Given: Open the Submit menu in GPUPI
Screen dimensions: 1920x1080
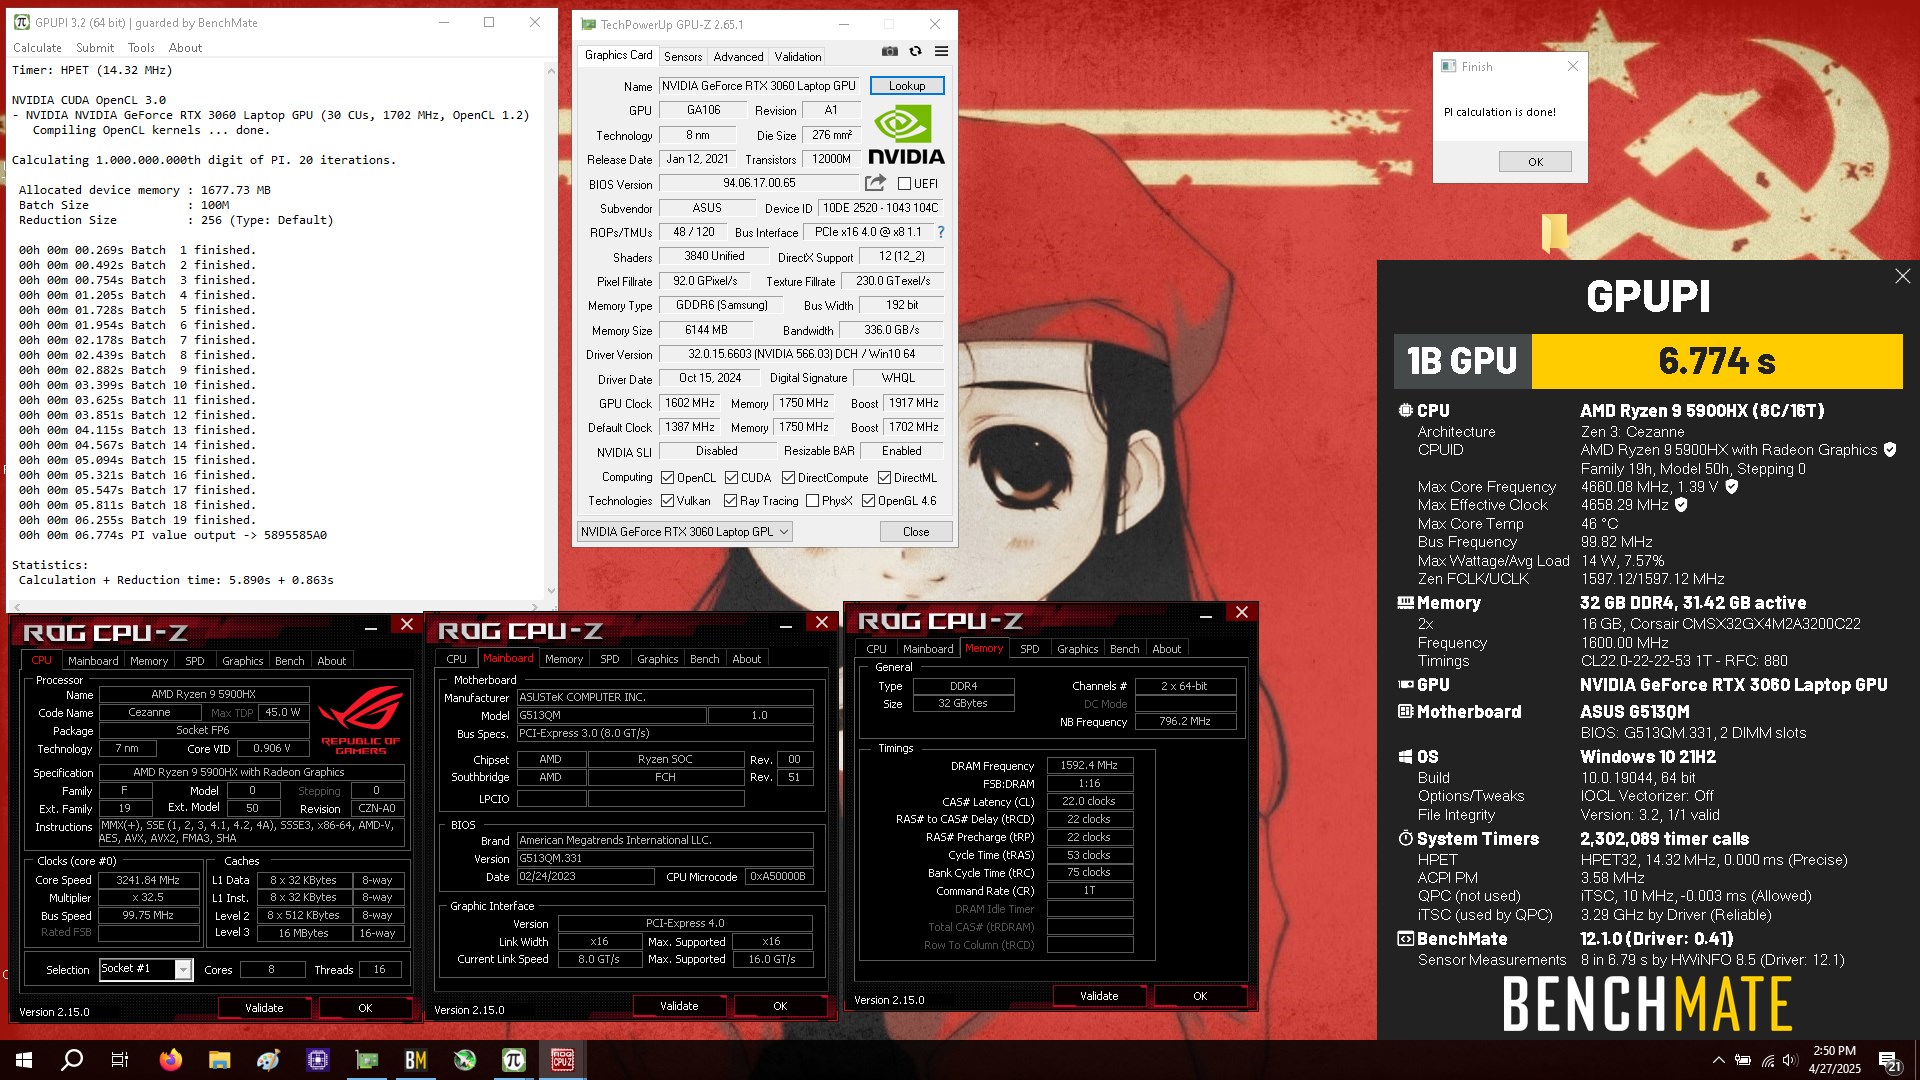Looking at the screenshot, I should pyautogui.click(x=95, y=48).
